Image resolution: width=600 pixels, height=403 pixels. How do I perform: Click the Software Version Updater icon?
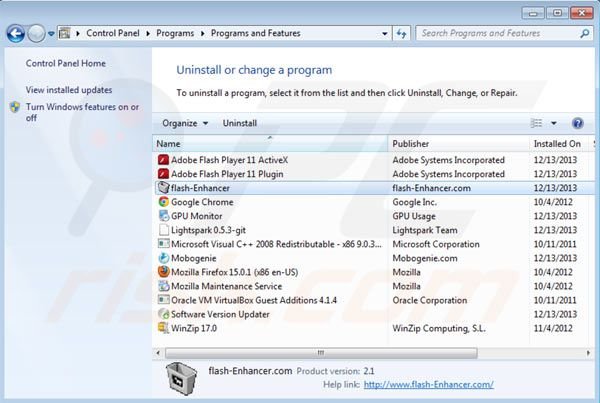click(x=163, y=314)
